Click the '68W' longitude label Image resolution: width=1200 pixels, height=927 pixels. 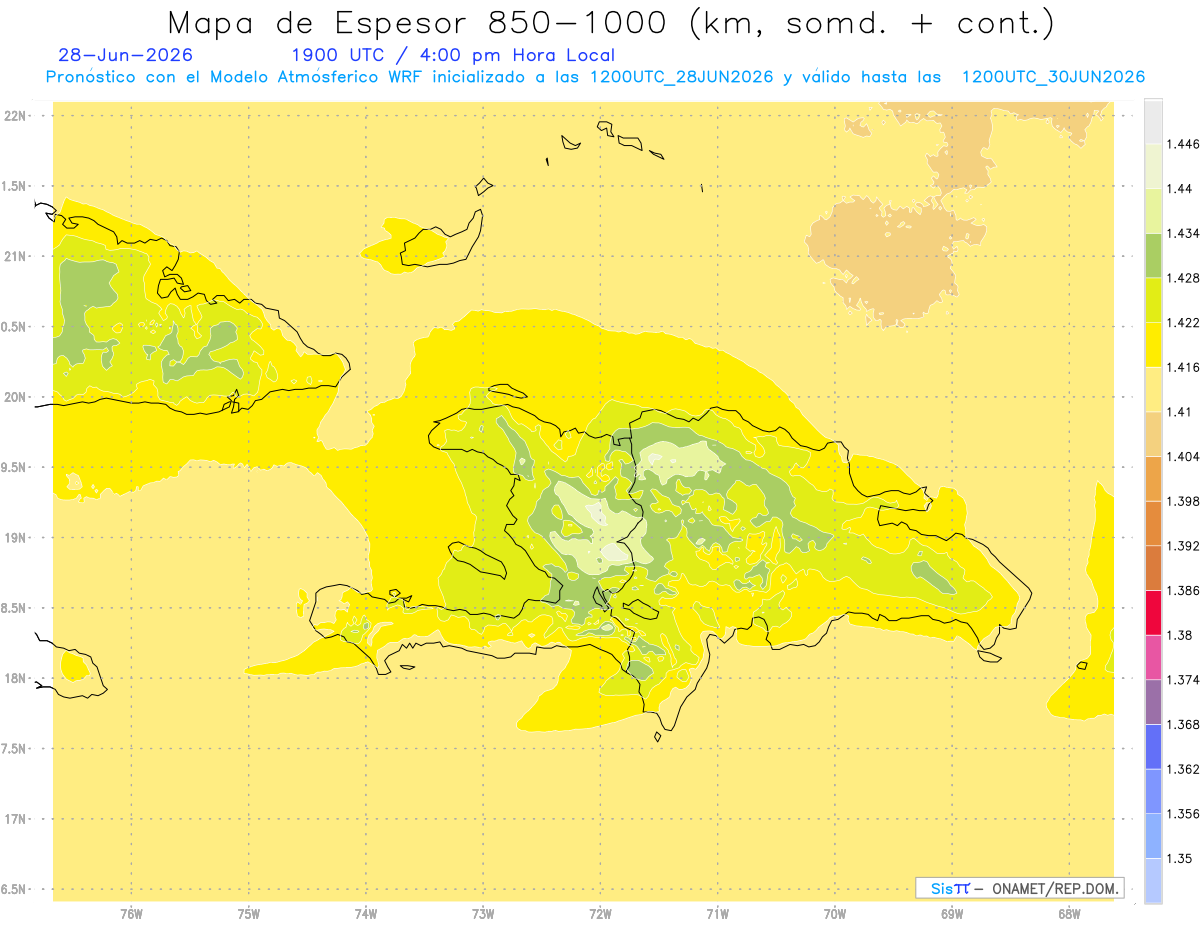click(1069, 913)
